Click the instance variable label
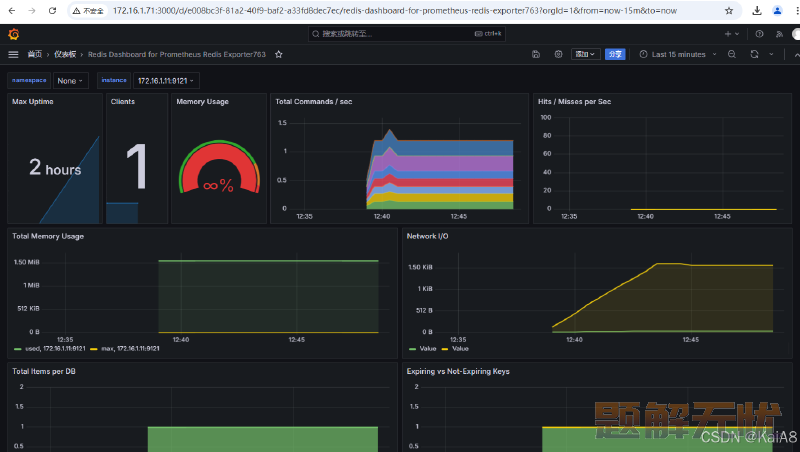Viewport: 800px width, 452px height. [114, 81]
